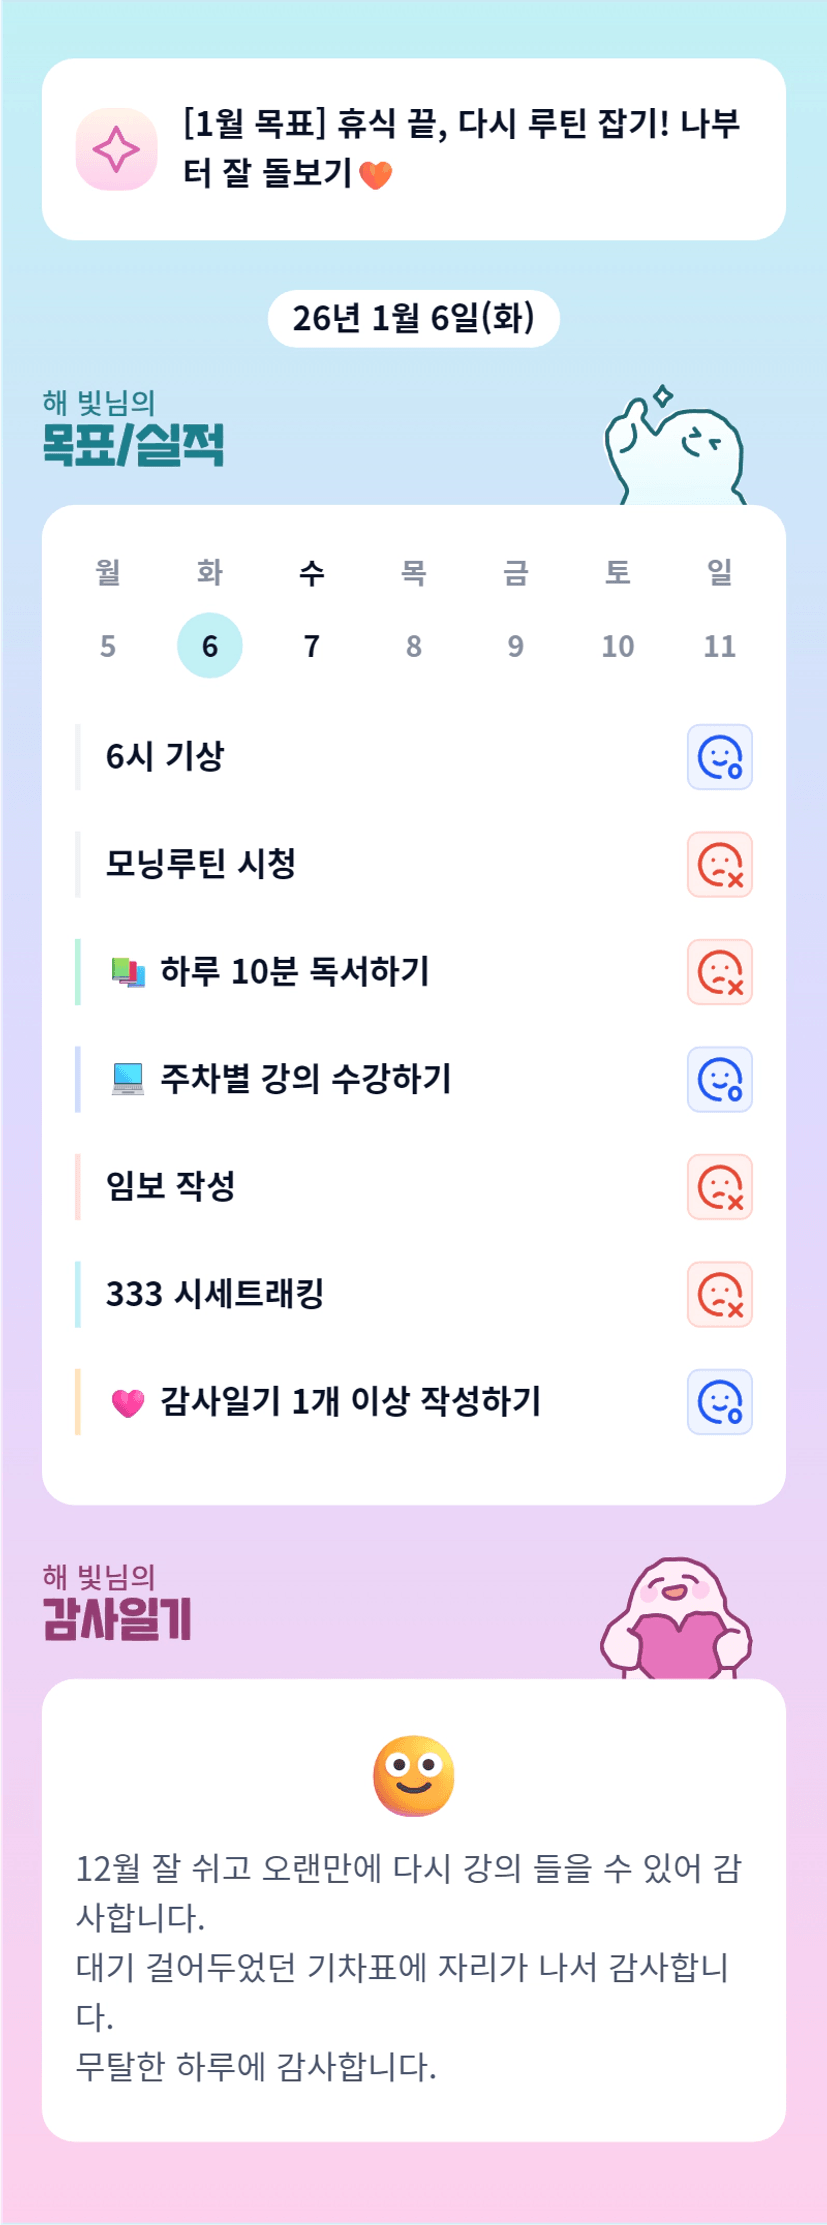This screenshot has height=2225, width=827.
Task: Toggle the 모닝루틴 시청 status face
Action: (x=719, y=865)
